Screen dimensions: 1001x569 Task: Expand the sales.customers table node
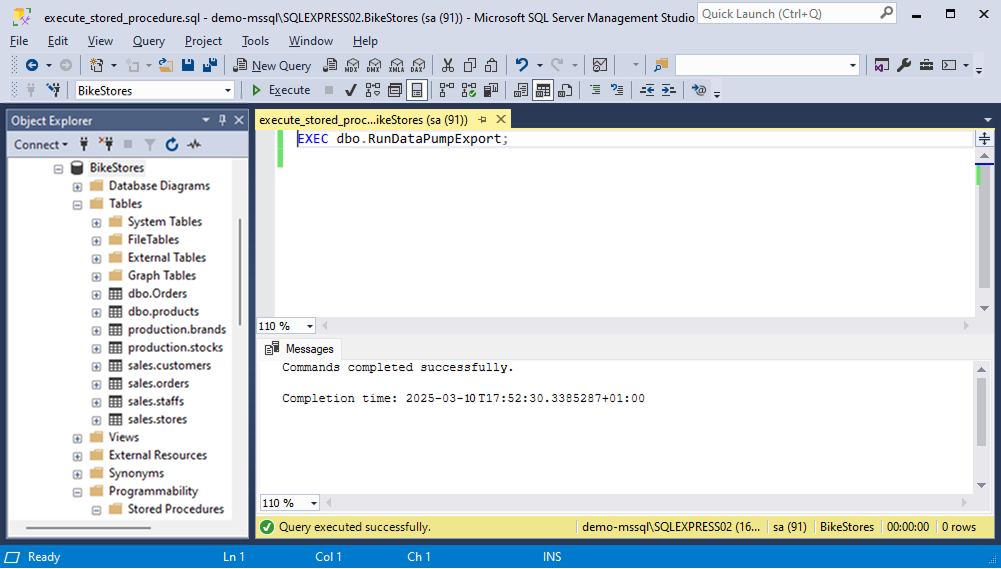point(96,367)
